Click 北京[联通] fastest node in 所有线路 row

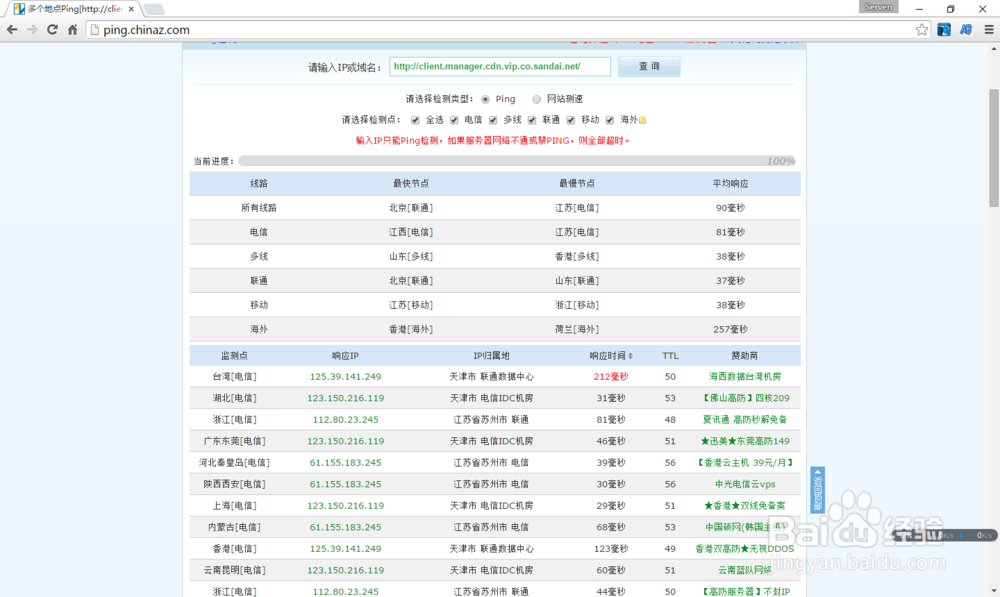tap(411, 208)
